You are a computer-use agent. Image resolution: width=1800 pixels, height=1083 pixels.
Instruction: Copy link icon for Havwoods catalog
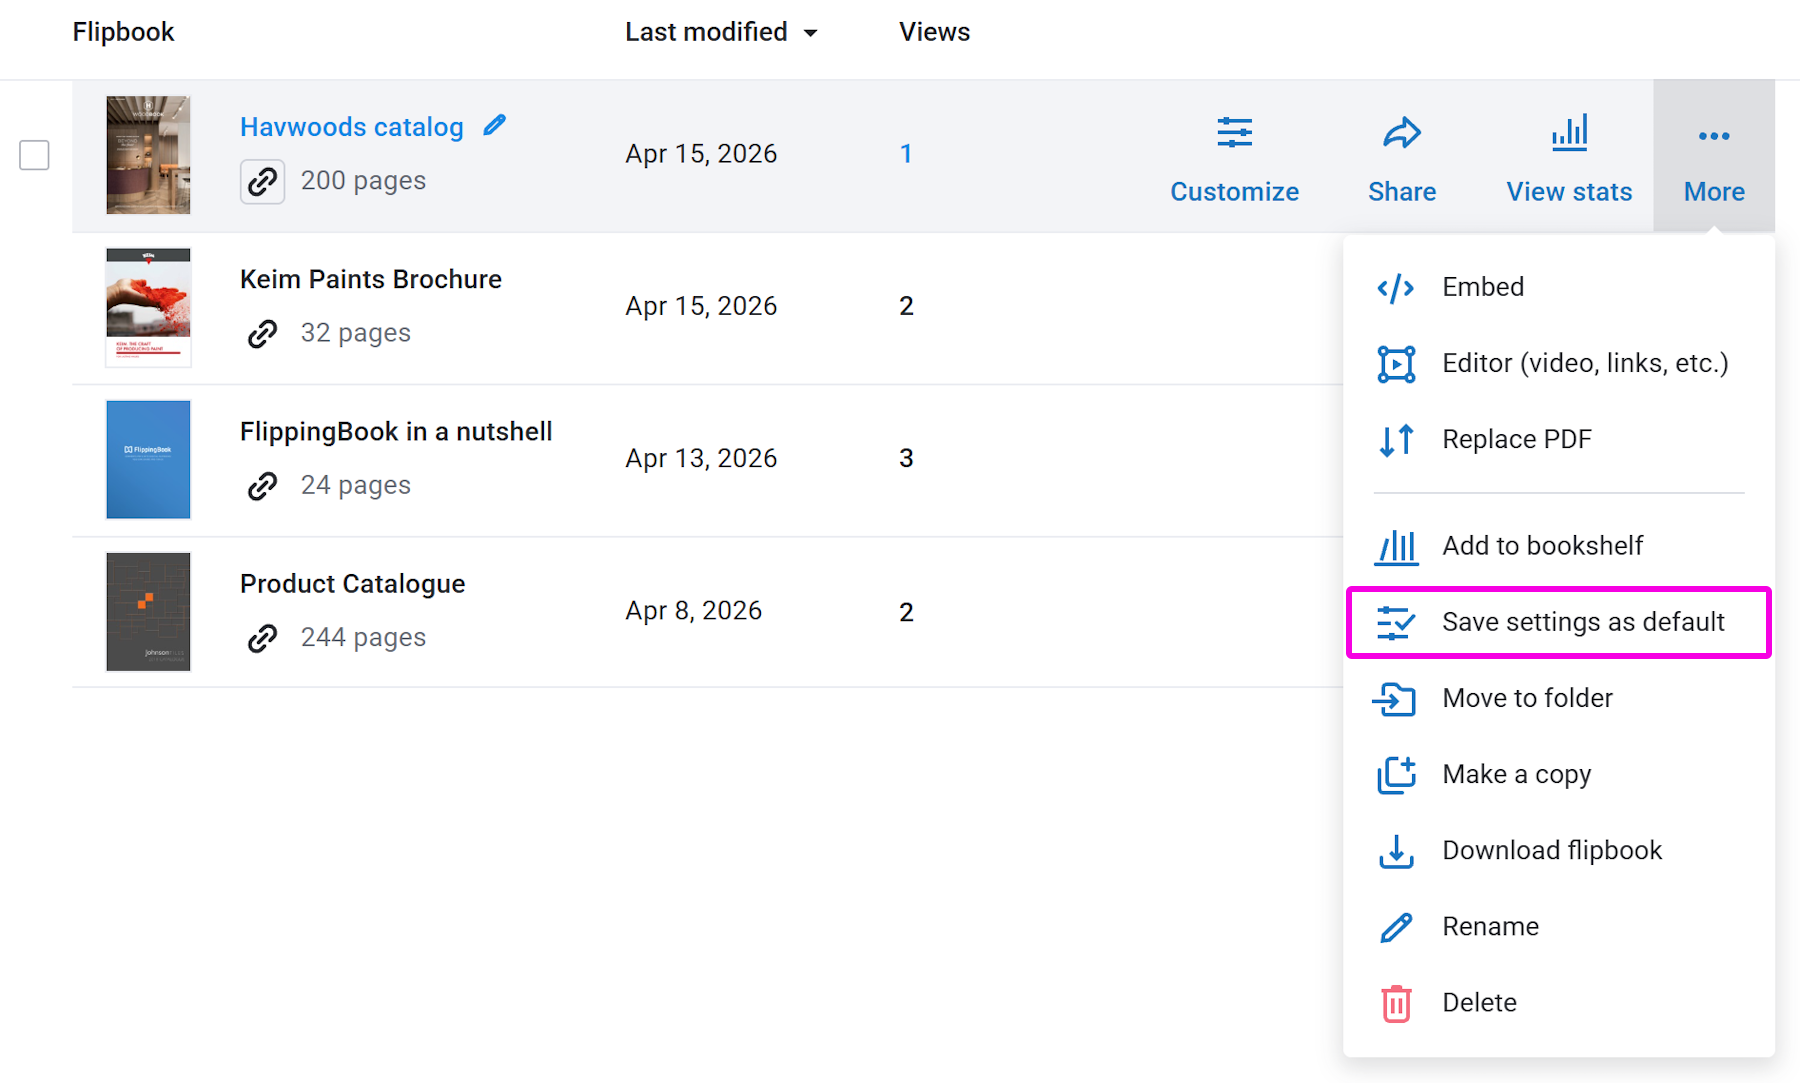(x=262, y=181)
